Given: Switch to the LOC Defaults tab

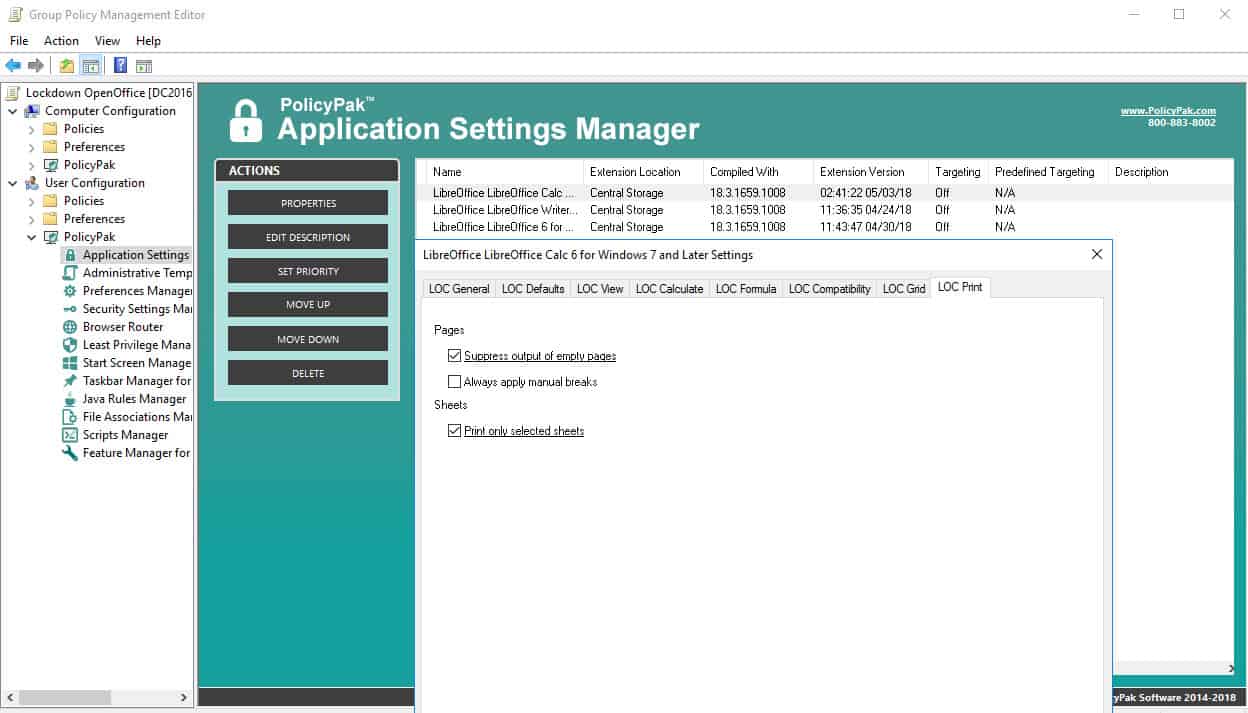Looking at the screenshot, I should click(x=533, y=288).
